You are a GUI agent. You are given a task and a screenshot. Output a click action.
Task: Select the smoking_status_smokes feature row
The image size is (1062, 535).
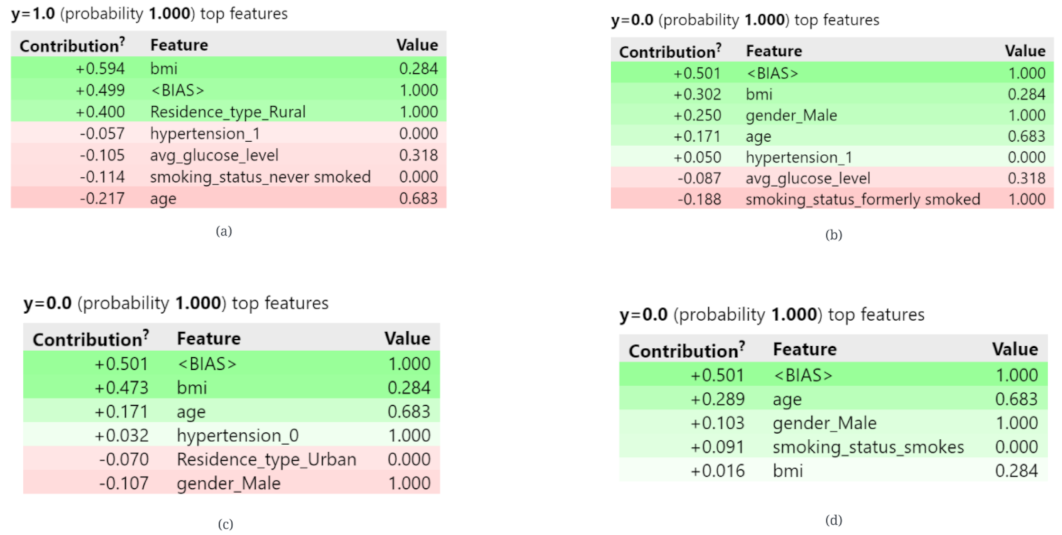(x=868, y=447)
